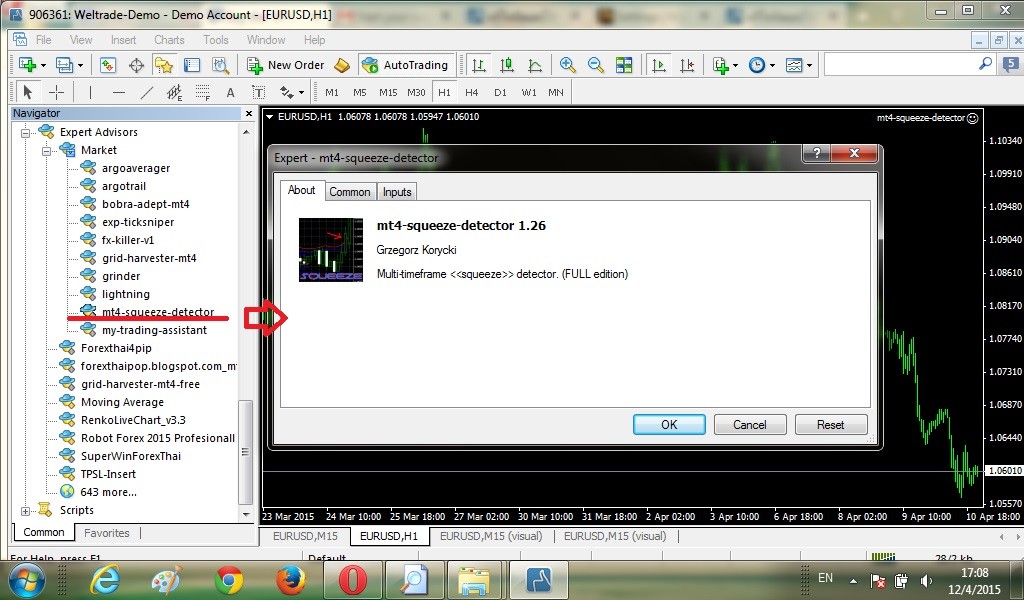Click OK in the Expert dialog

click(x=669, y=424)
